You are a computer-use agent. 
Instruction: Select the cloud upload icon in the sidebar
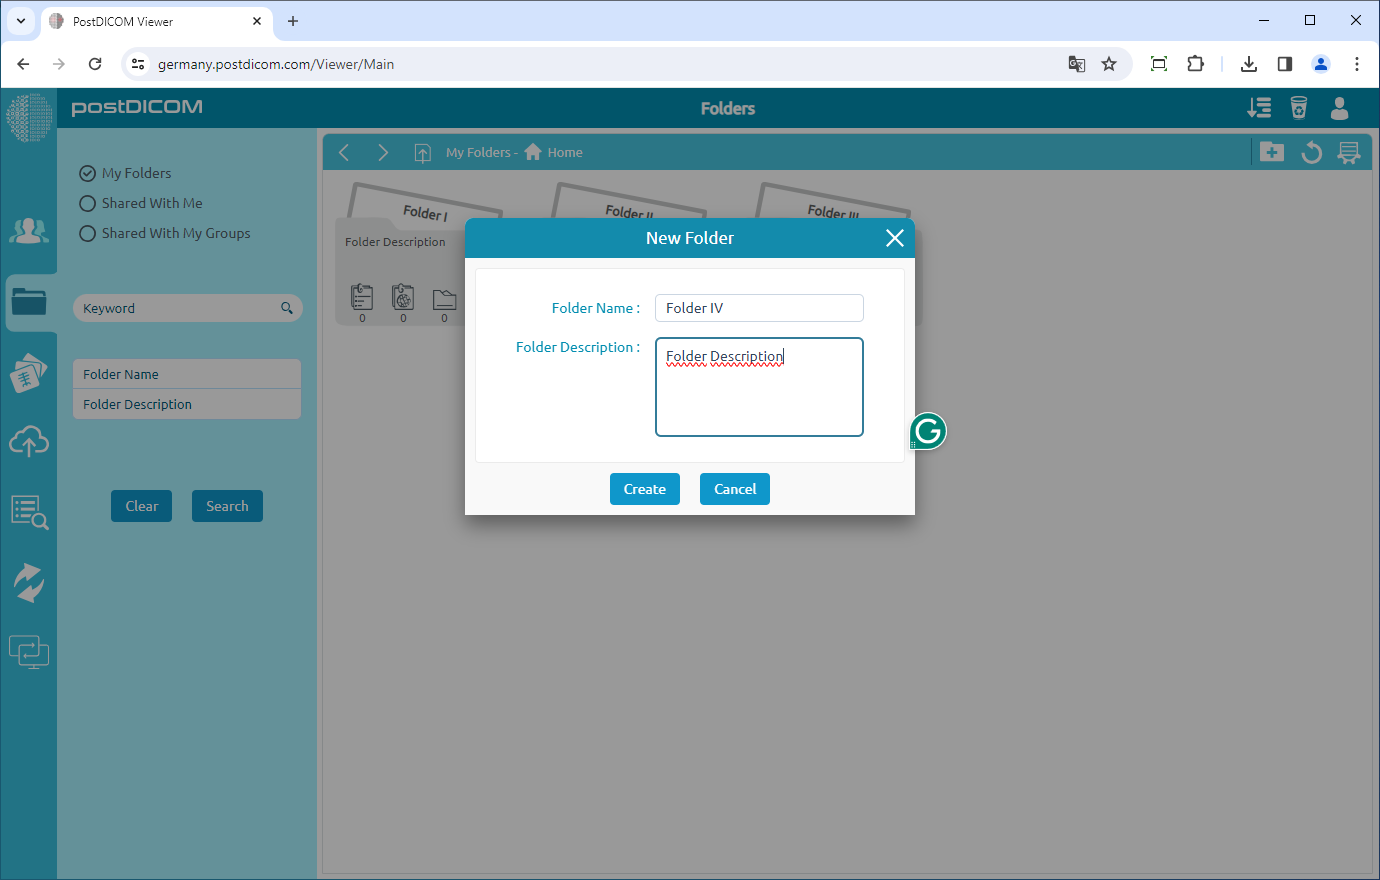point(29,441)
